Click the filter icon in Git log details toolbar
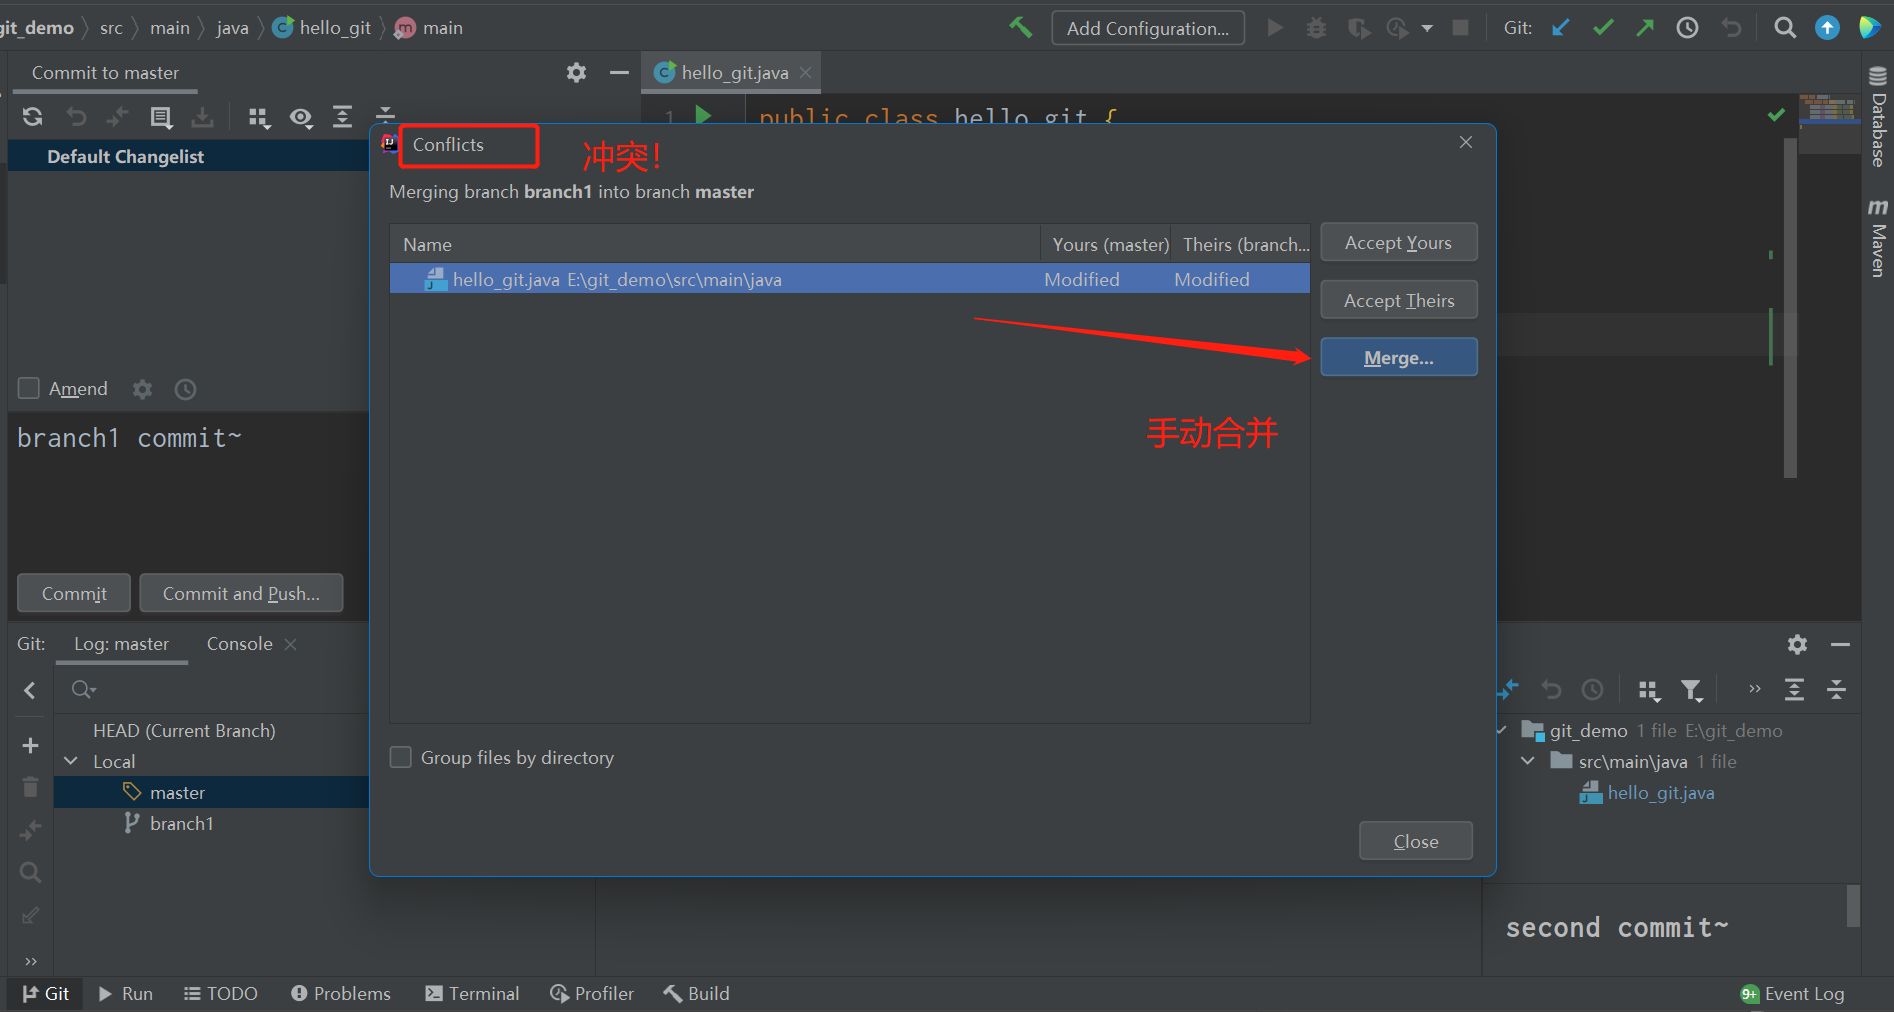 (1691, 690)
